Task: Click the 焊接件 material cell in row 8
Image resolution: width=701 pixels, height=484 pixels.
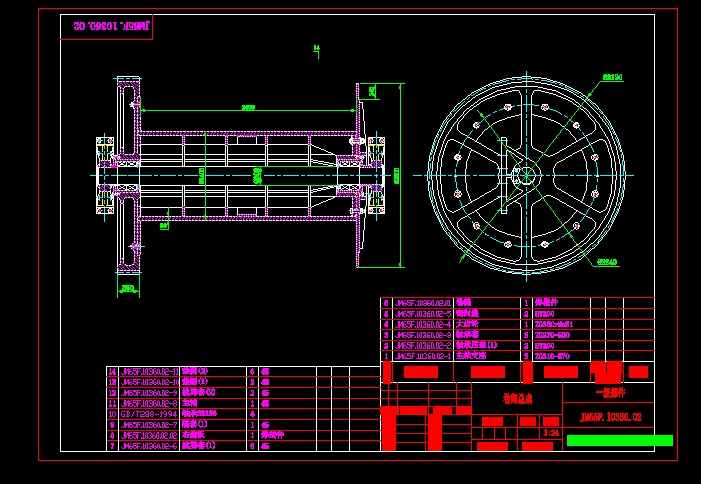Action: (x=272, y=435)
